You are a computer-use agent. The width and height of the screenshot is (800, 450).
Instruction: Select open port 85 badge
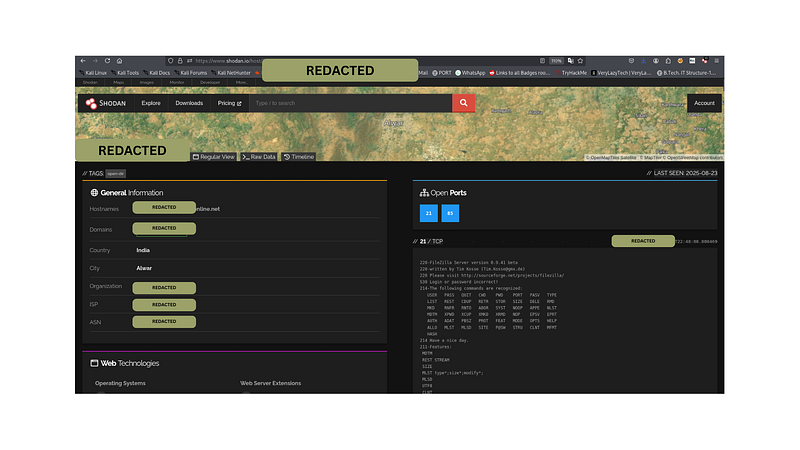tap(450, 213)
